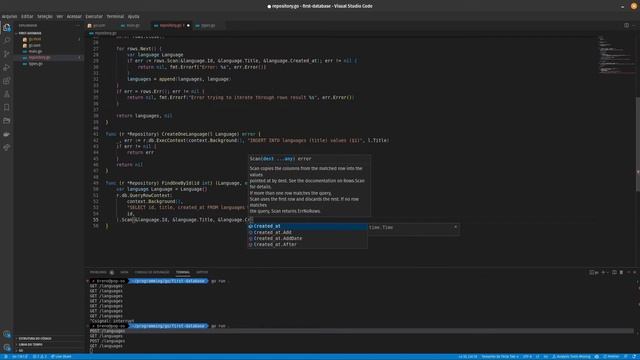Switch to the main.go editor tab
The image size is (640, 360).
[x=133, y=25]
